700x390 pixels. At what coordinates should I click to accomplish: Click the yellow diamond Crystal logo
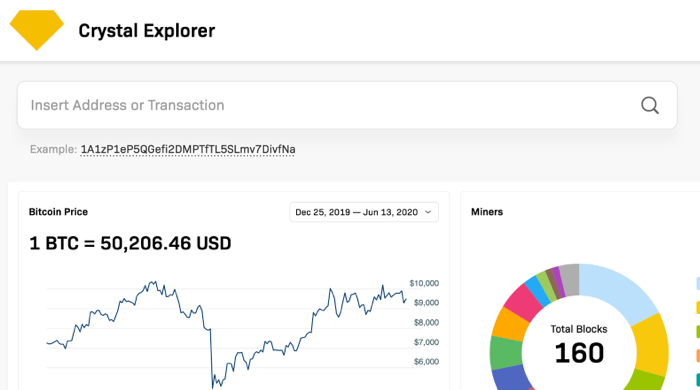(37, 30)
